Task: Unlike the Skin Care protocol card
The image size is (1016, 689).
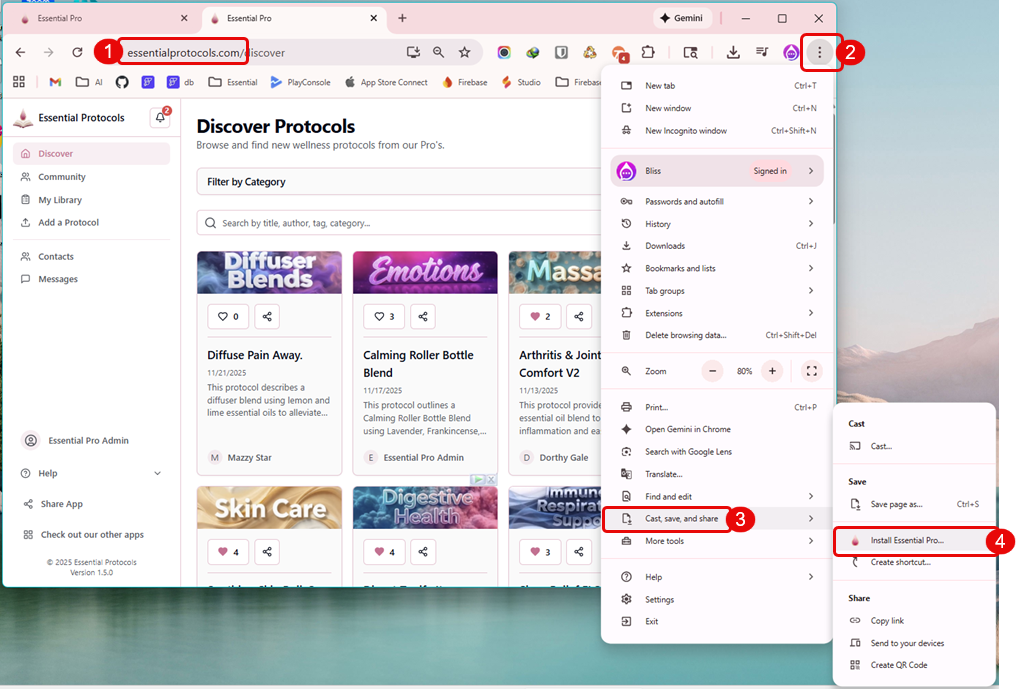Action: [x=228, y=551]
